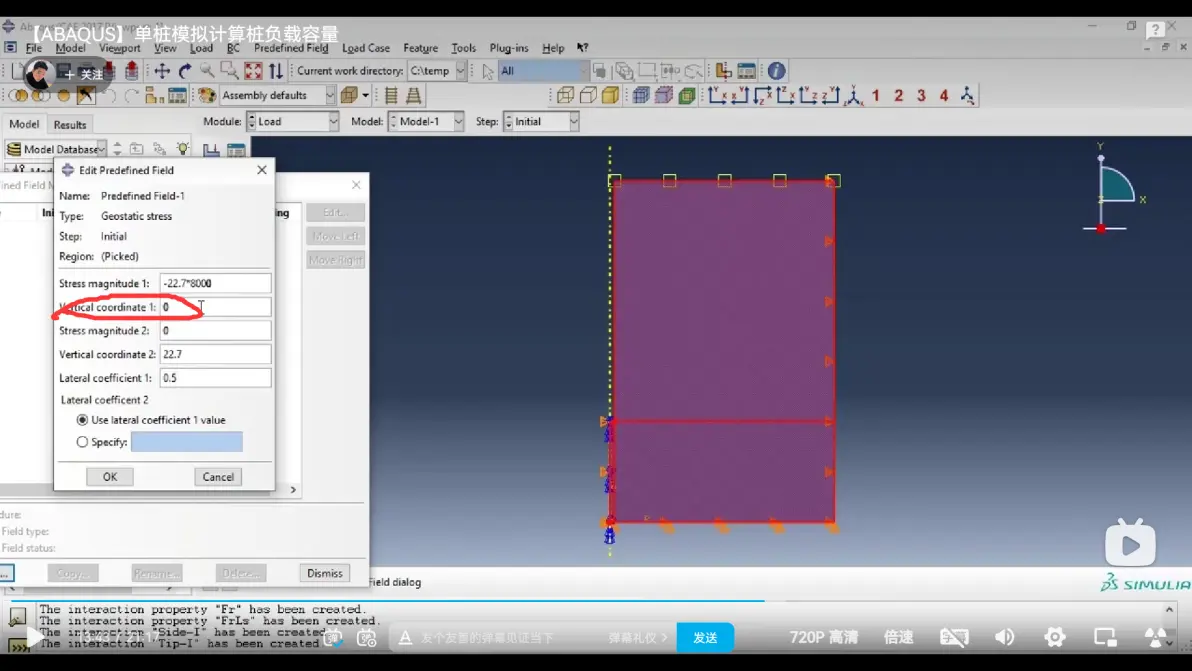Open the playback speed menu

pyautogui.click(x=898, y=637)
